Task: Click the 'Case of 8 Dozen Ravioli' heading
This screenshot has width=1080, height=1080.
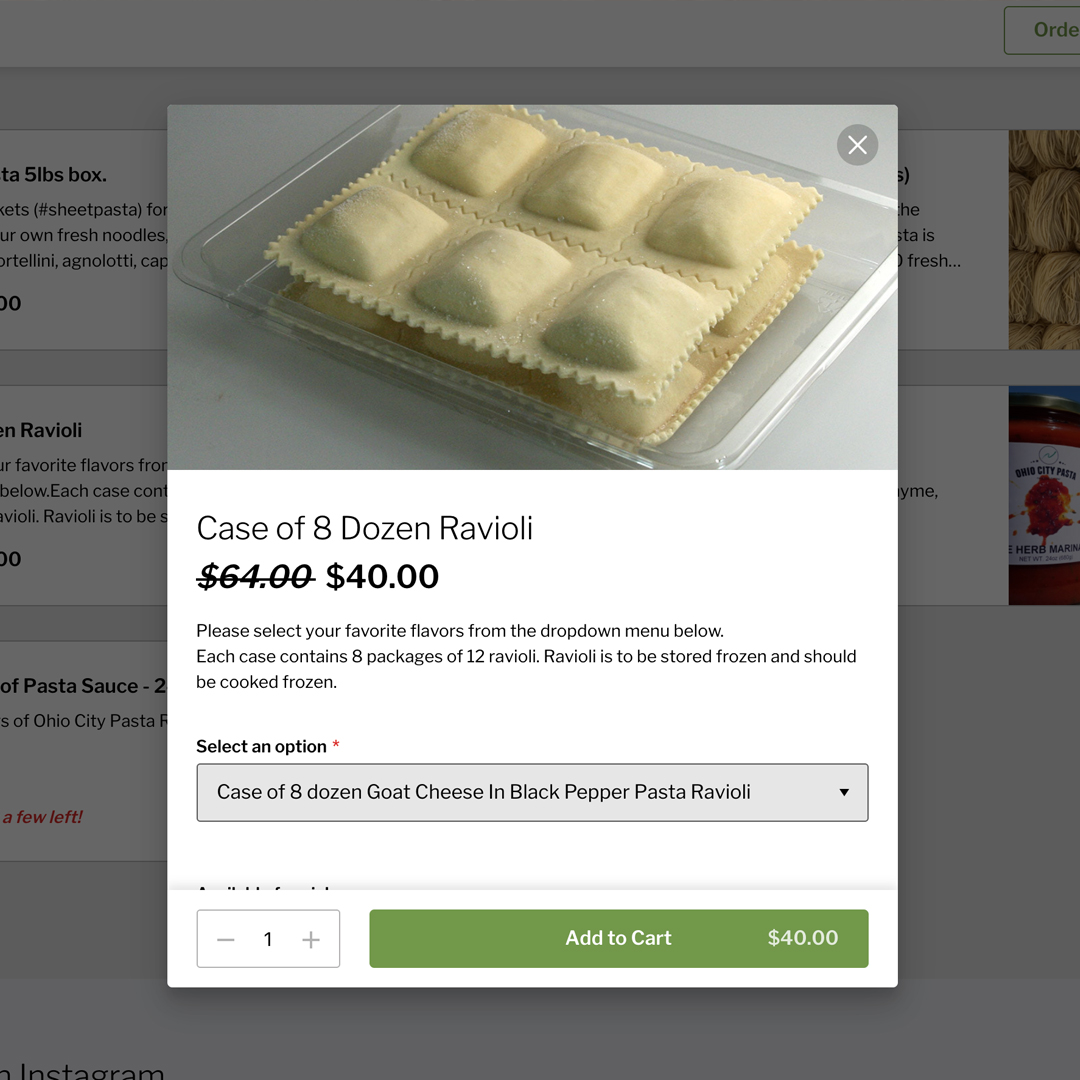Action: click(364, 528)
